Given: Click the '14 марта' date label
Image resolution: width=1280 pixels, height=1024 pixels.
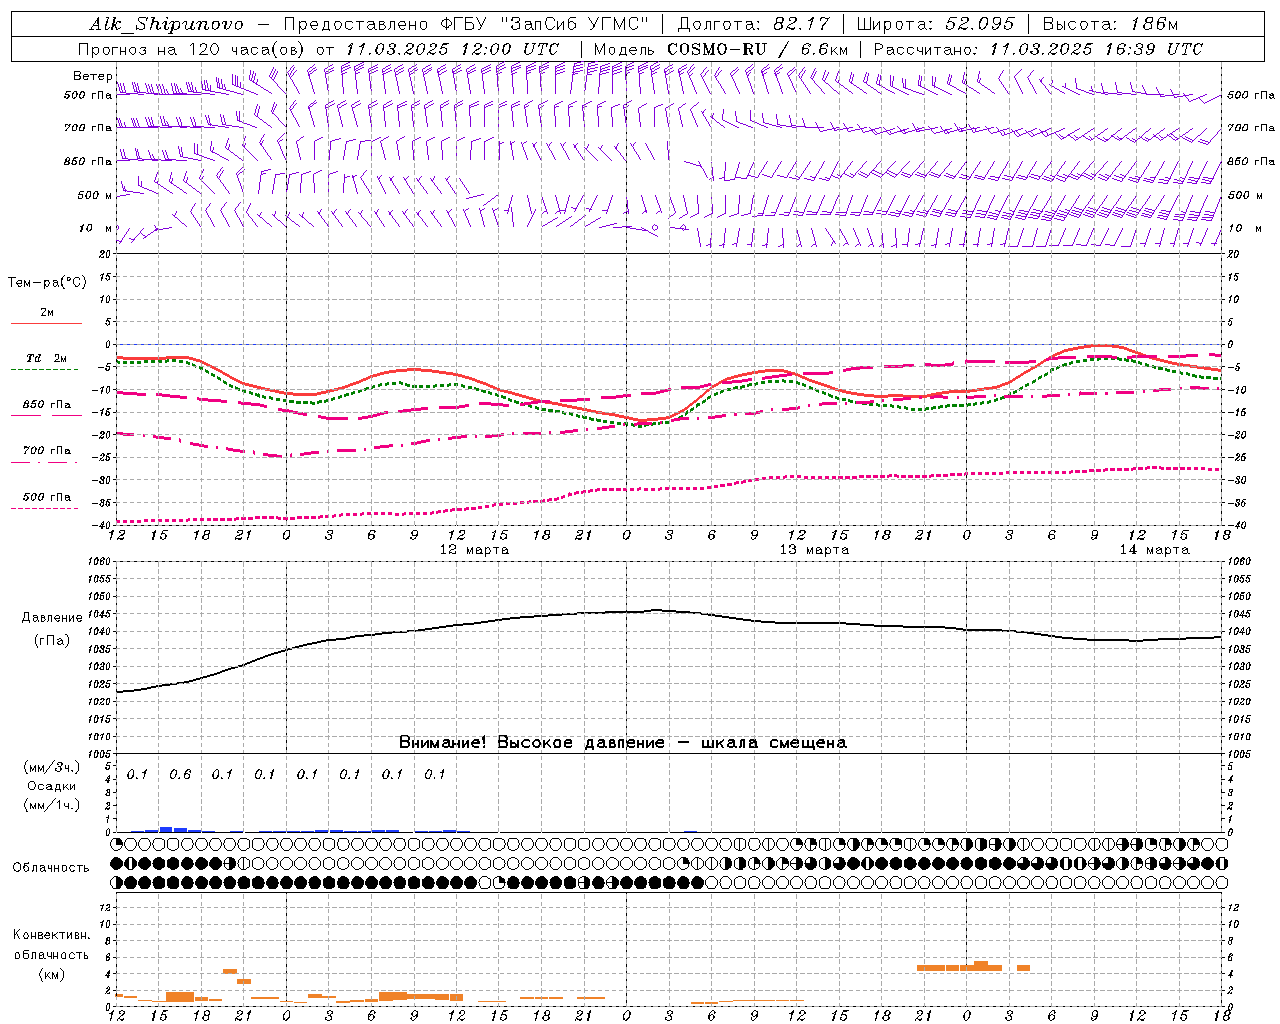Looking at the screenshot, I should point(1154,550).
